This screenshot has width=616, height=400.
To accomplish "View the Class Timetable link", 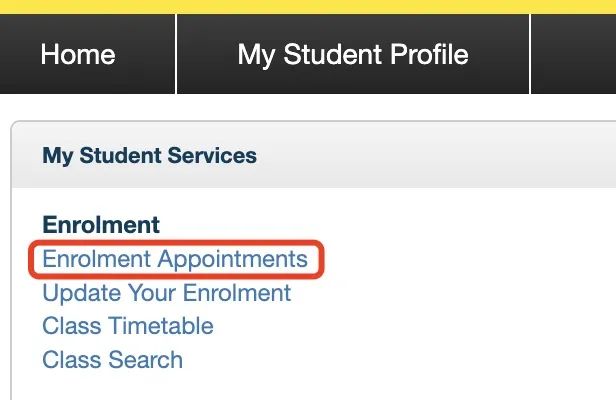I will (127, 326).
